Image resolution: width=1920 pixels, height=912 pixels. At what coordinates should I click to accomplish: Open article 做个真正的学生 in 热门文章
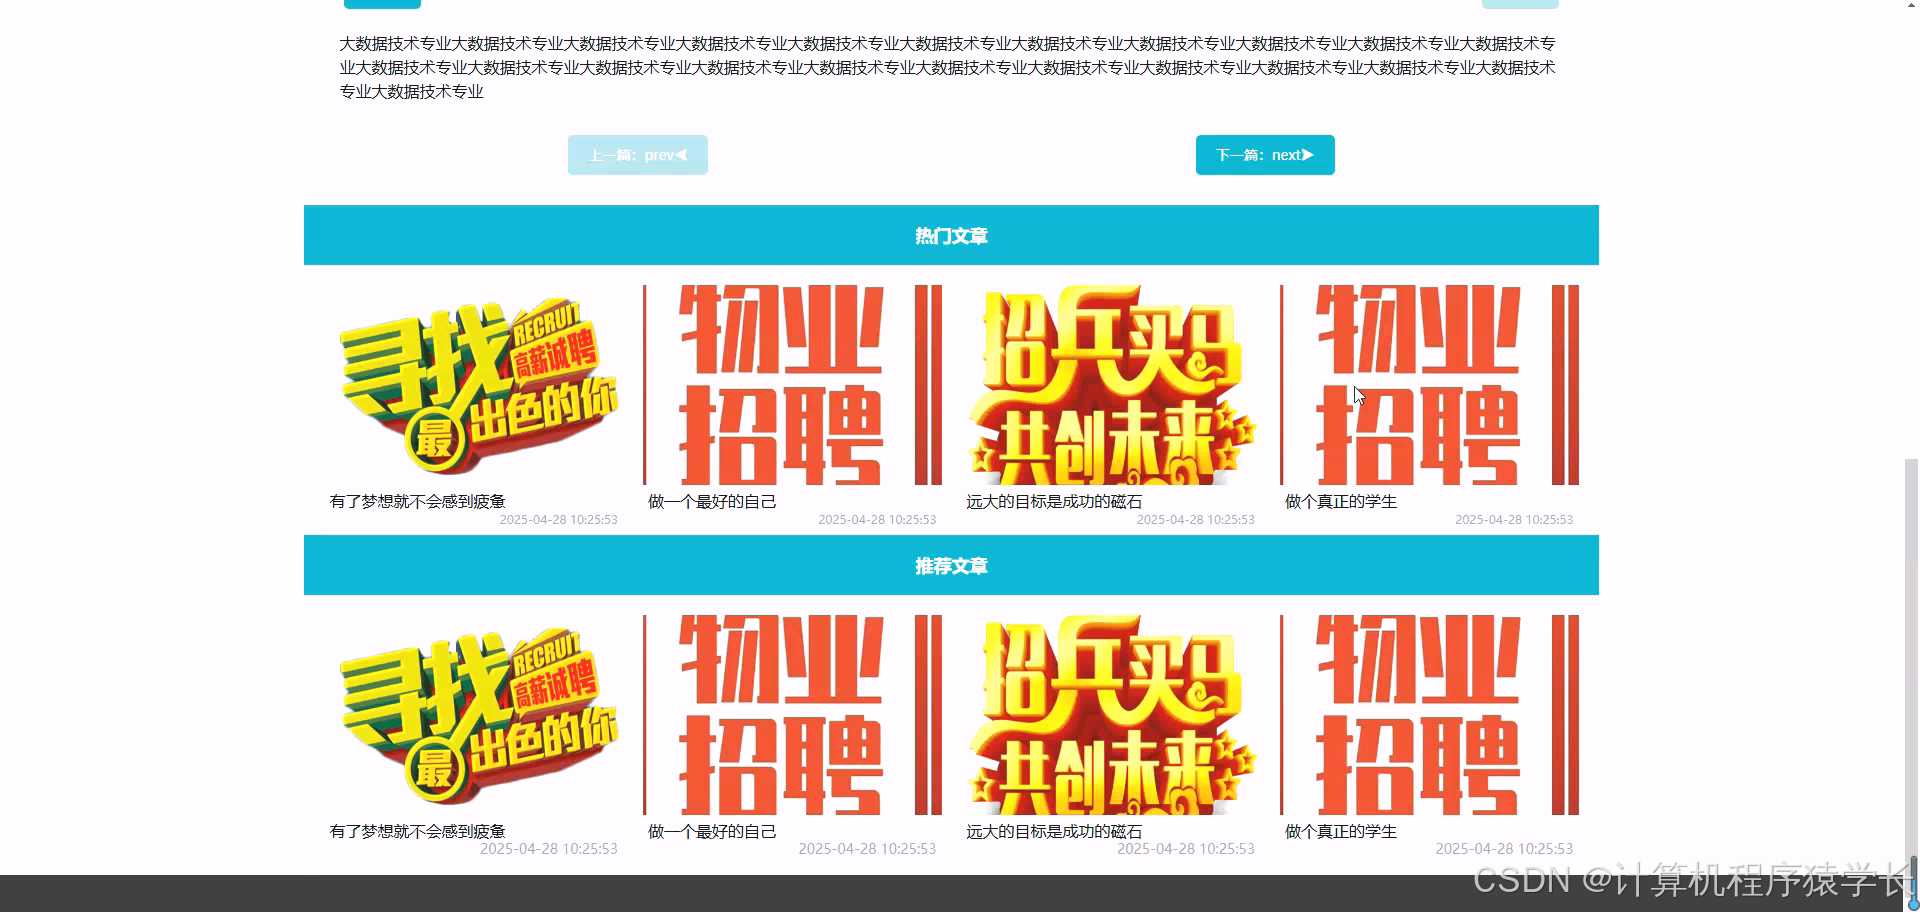click(x=1341, y=501)
